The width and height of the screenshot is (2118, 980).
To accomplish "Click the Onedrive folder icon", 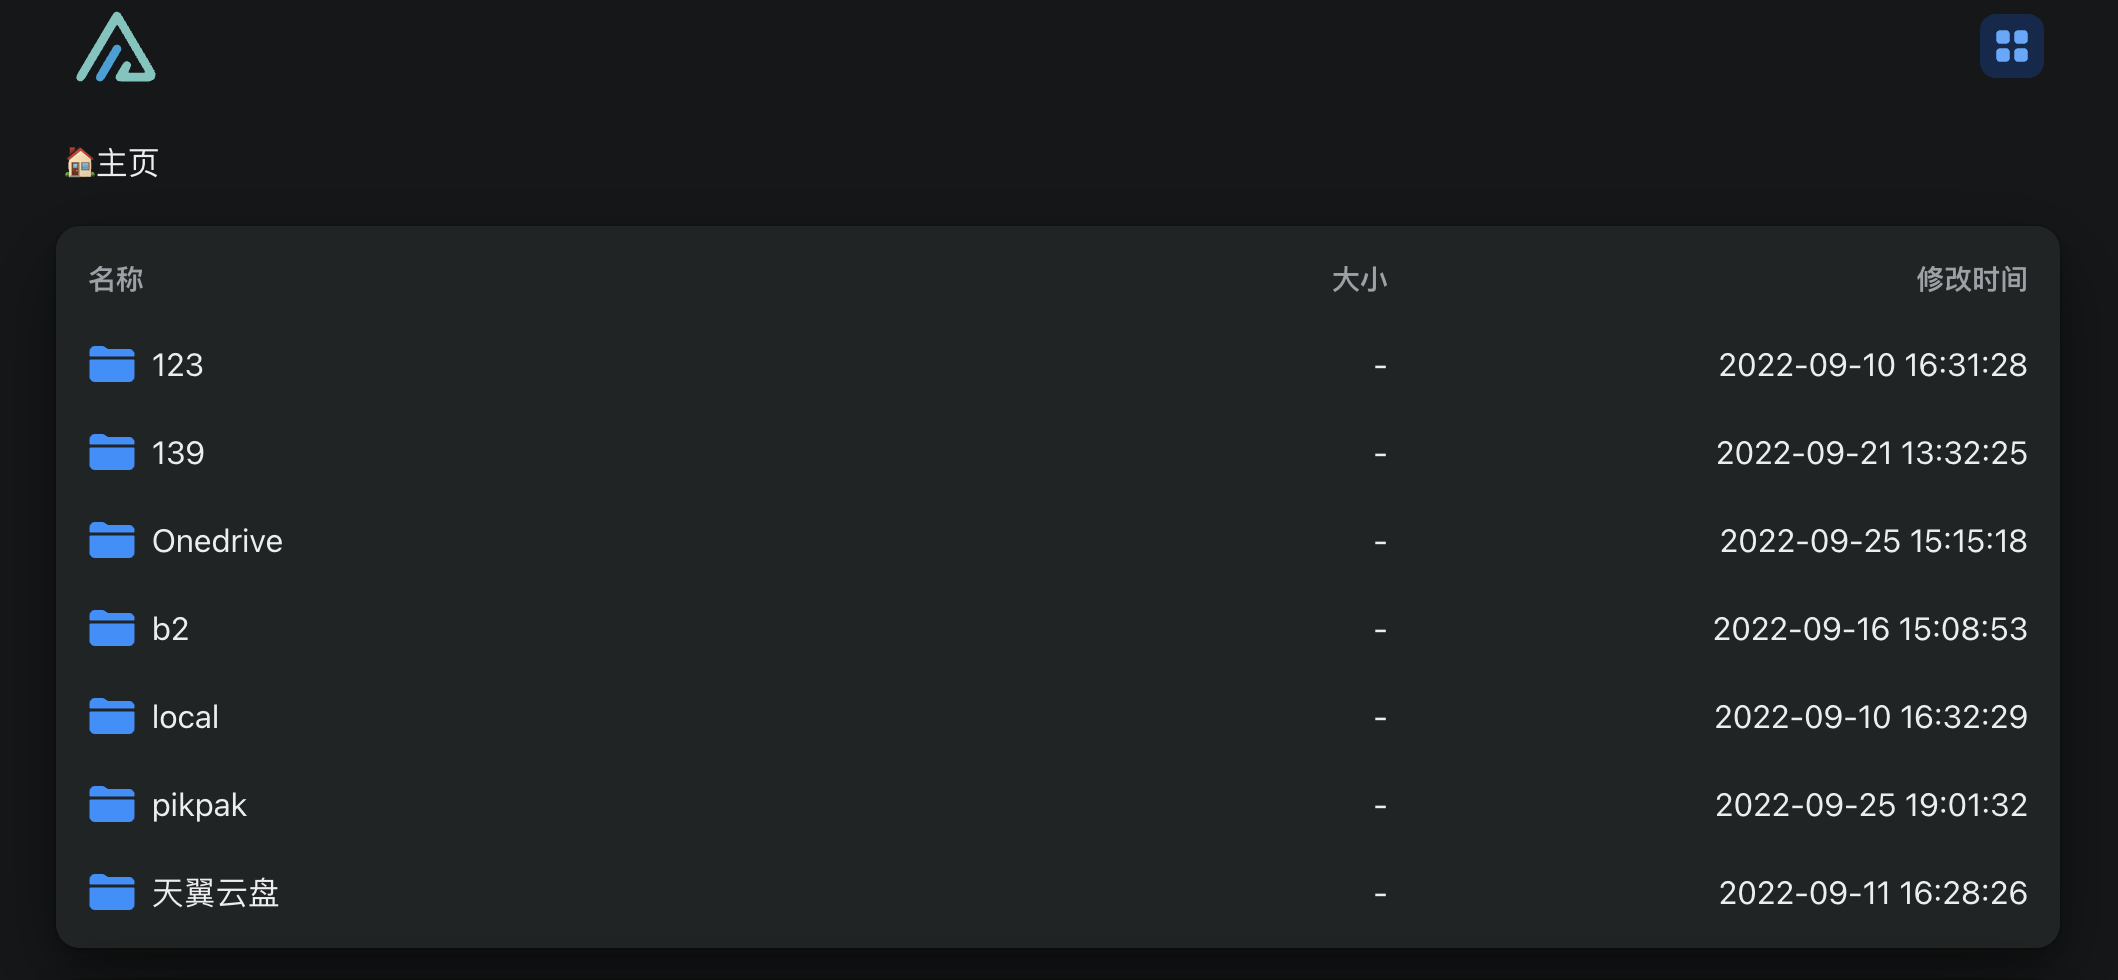I will [x=112, y=541].
